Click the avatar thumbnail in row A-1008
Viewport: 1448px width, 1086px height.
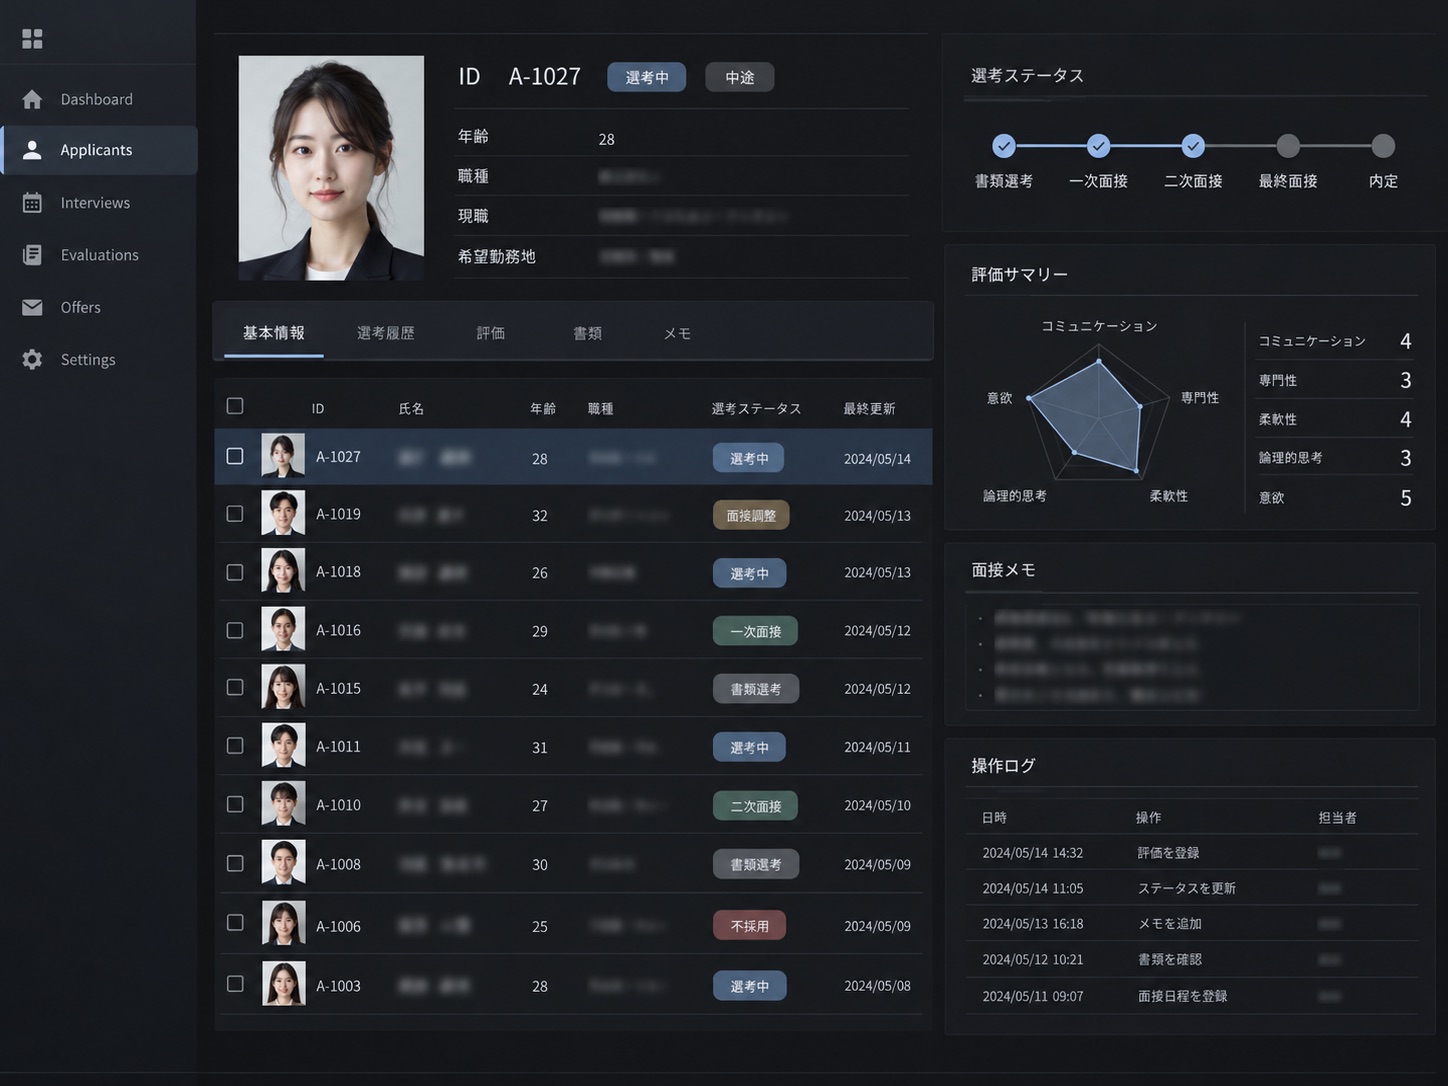[x=283, y=862]
